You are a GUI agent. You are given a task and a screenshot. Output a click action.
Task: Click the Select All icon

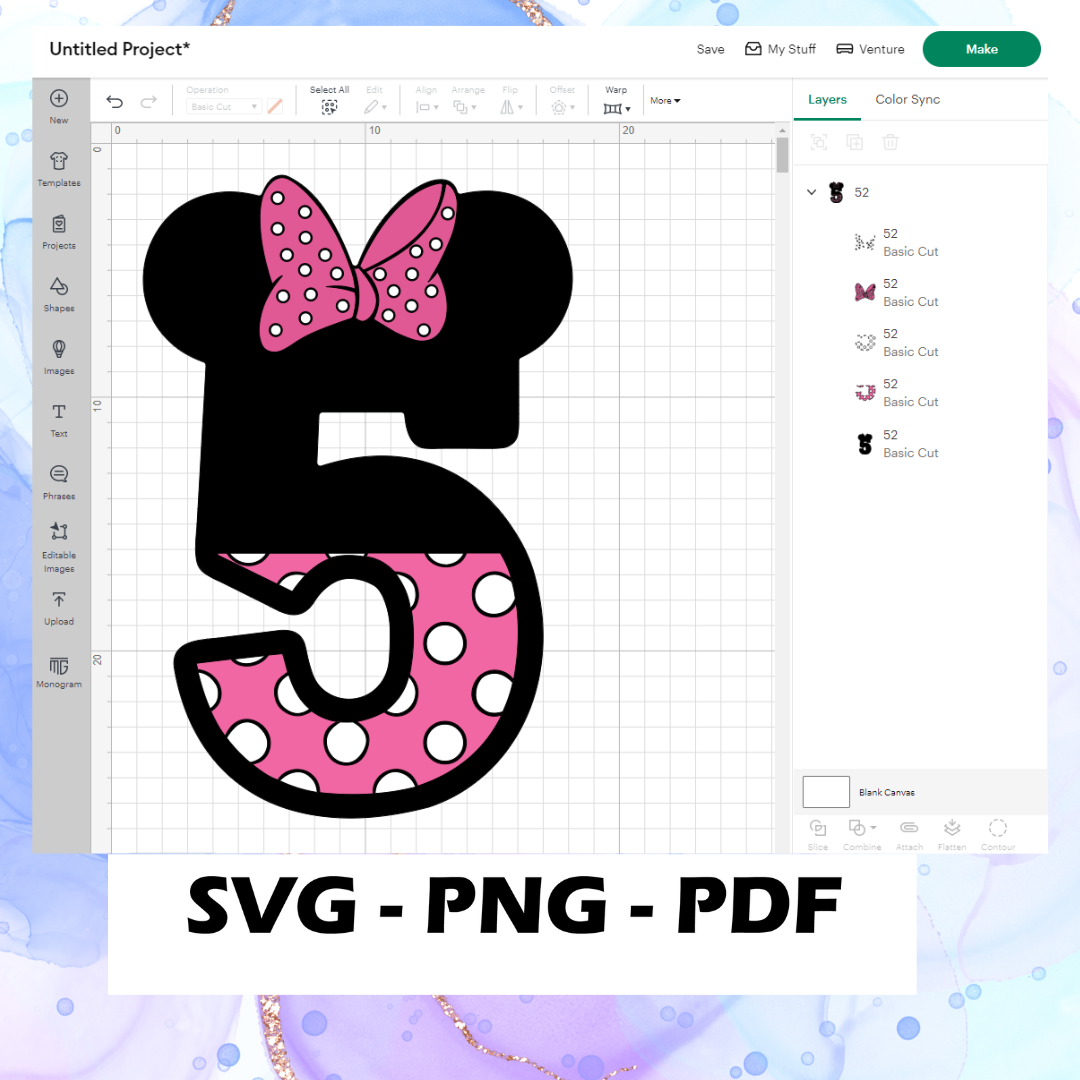coord(329,107)
